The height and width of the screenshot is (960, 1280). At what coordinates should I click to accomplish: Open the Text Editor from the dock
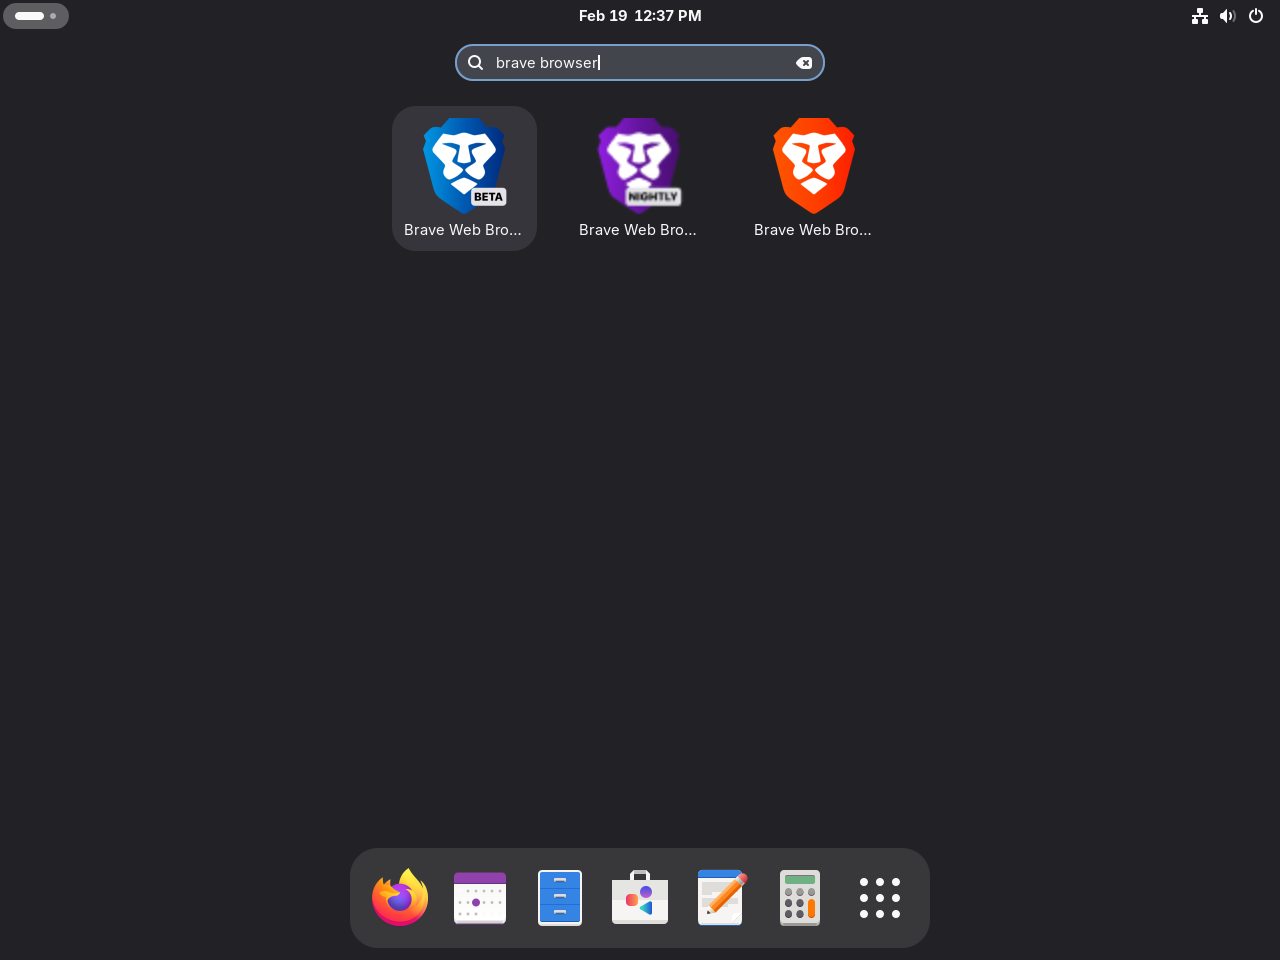pos(719,897)
